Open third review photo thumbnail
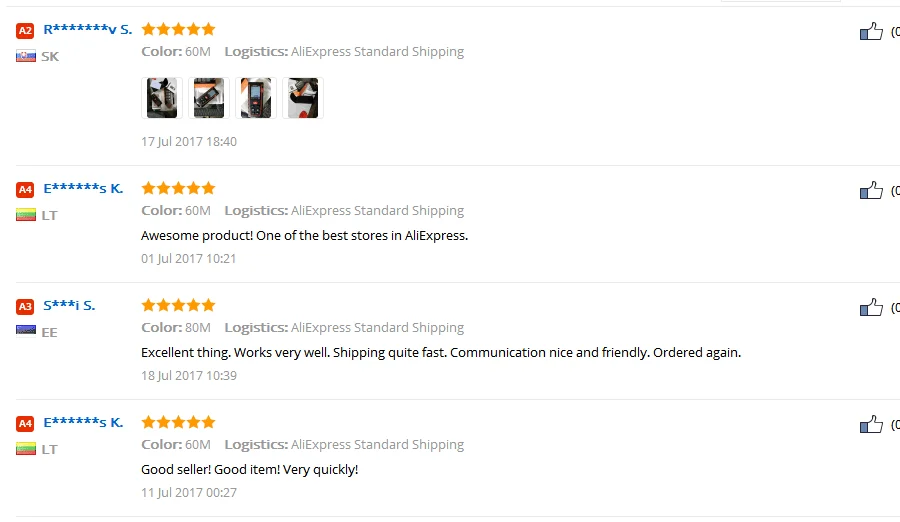Screen dimensions: 900x522 click(x=256, y=98)
